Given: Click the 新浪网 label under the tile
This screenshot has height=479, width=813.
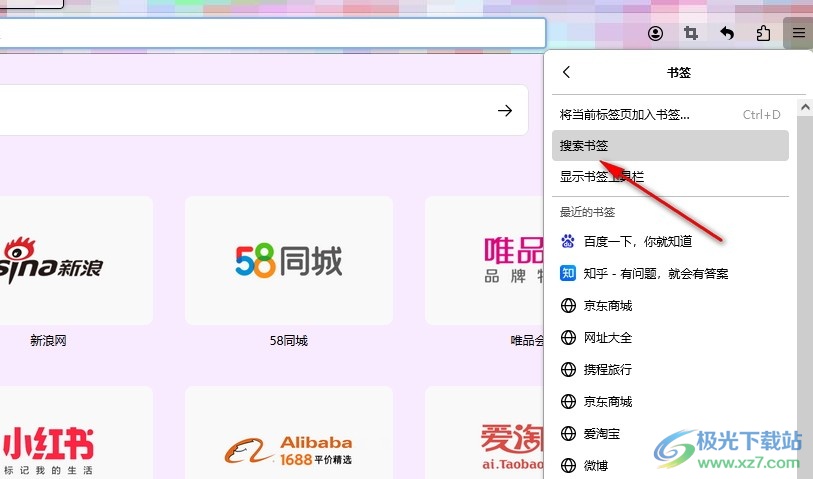Looking at the screenshot, I should point(48,341).
